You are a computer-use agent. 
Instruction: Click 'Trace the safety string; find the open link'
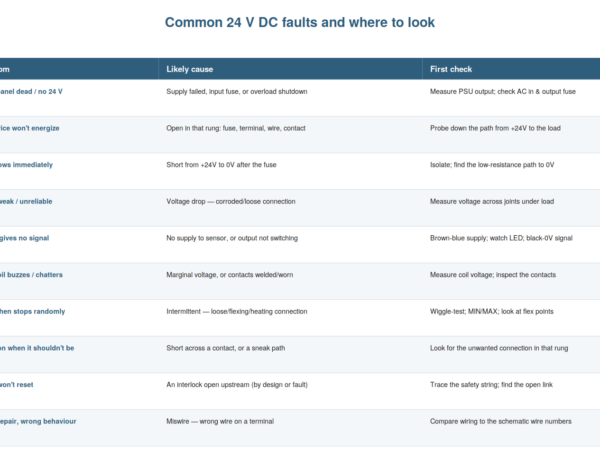point(491,385)
